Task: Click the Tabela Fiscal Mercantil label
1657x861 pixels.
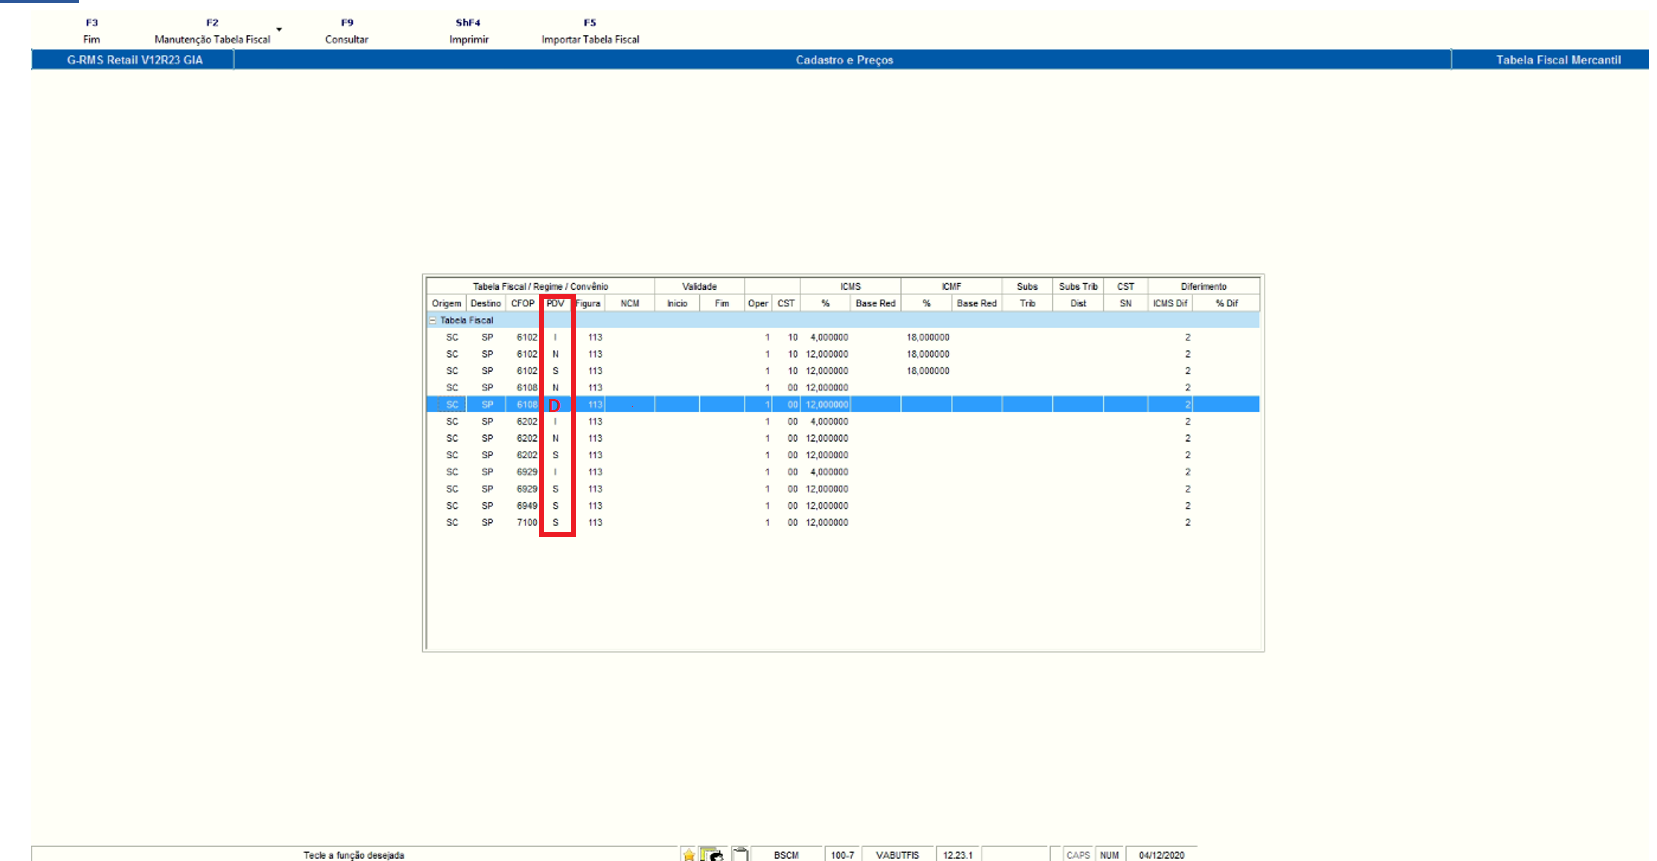Action: 1558,60
